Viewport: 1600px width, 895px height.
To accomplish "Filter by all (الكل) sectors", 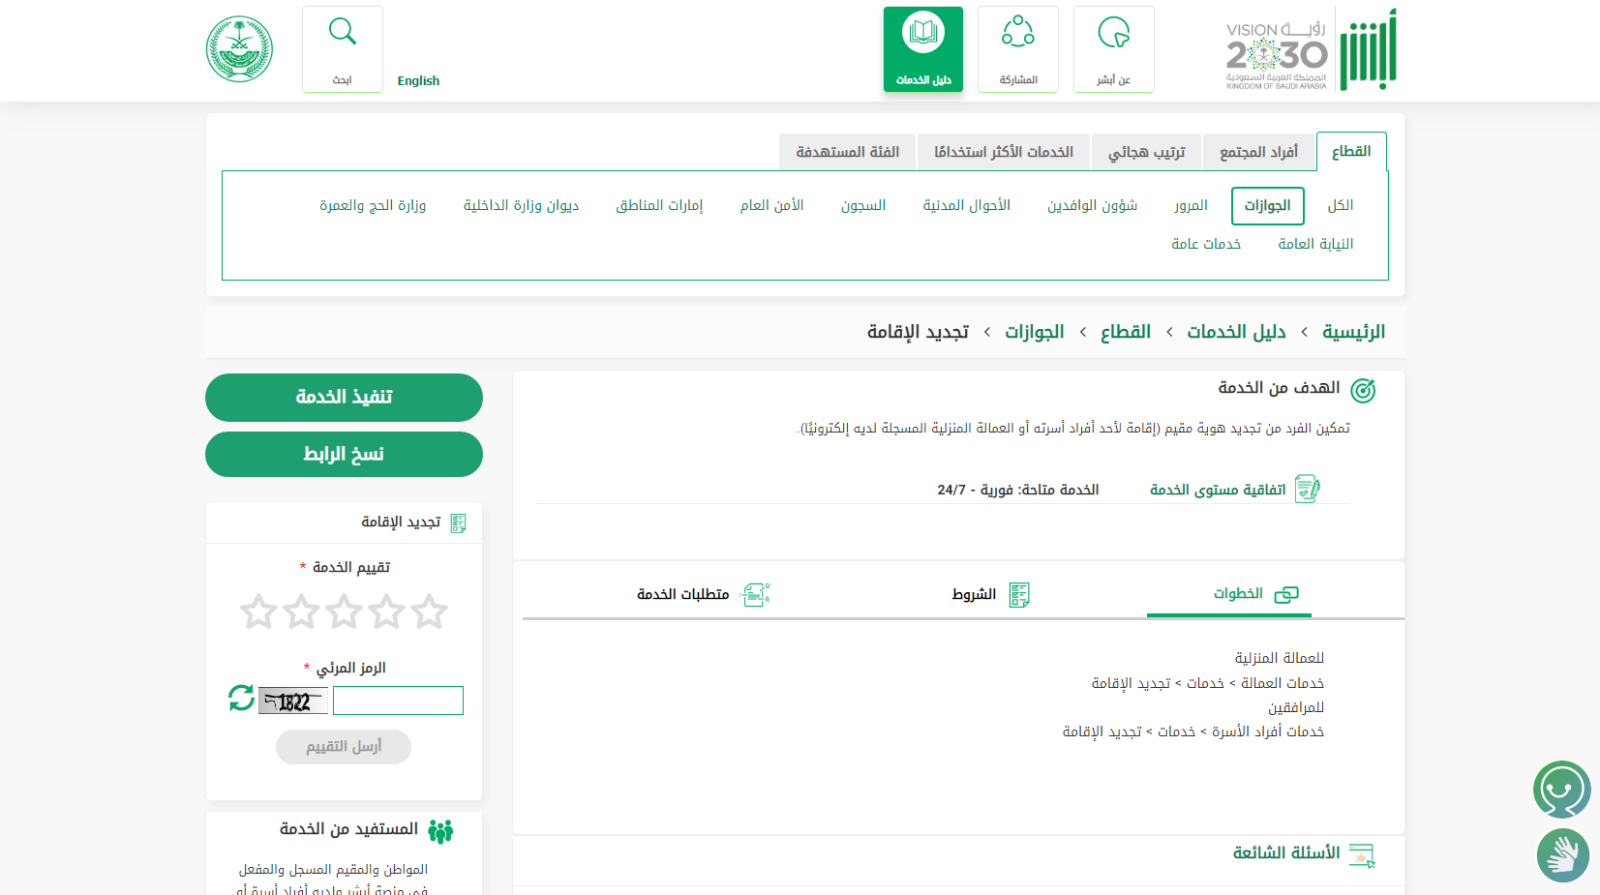I will [x=1340, y=205].
